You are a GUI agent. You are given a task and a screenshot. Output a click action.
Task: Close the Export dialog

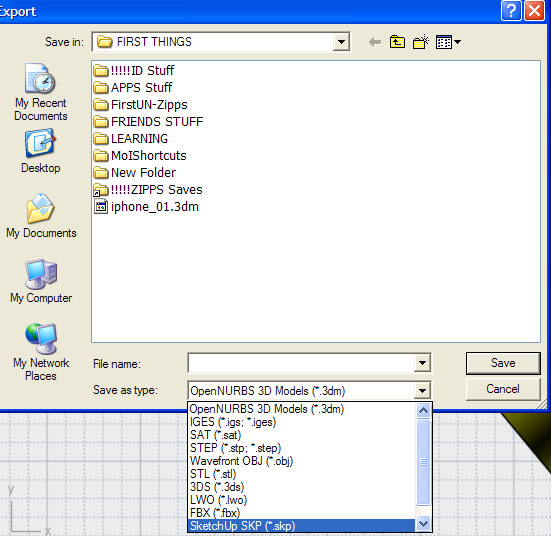[x=534, y=11]
